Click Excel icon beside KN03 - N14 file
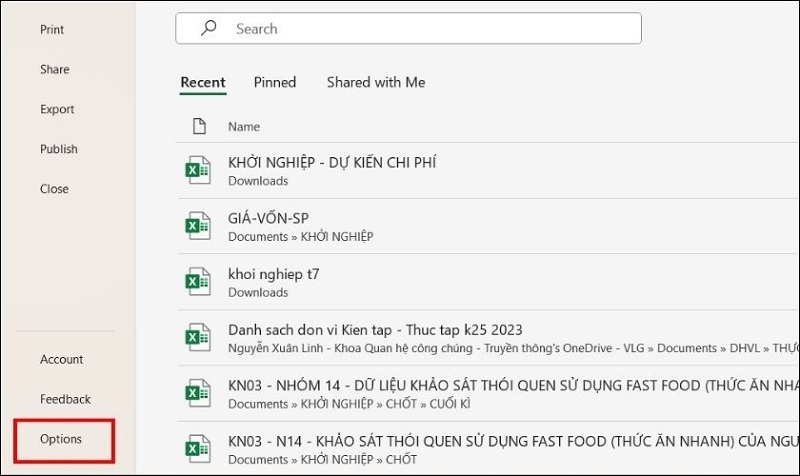 [x=197, y=448]
